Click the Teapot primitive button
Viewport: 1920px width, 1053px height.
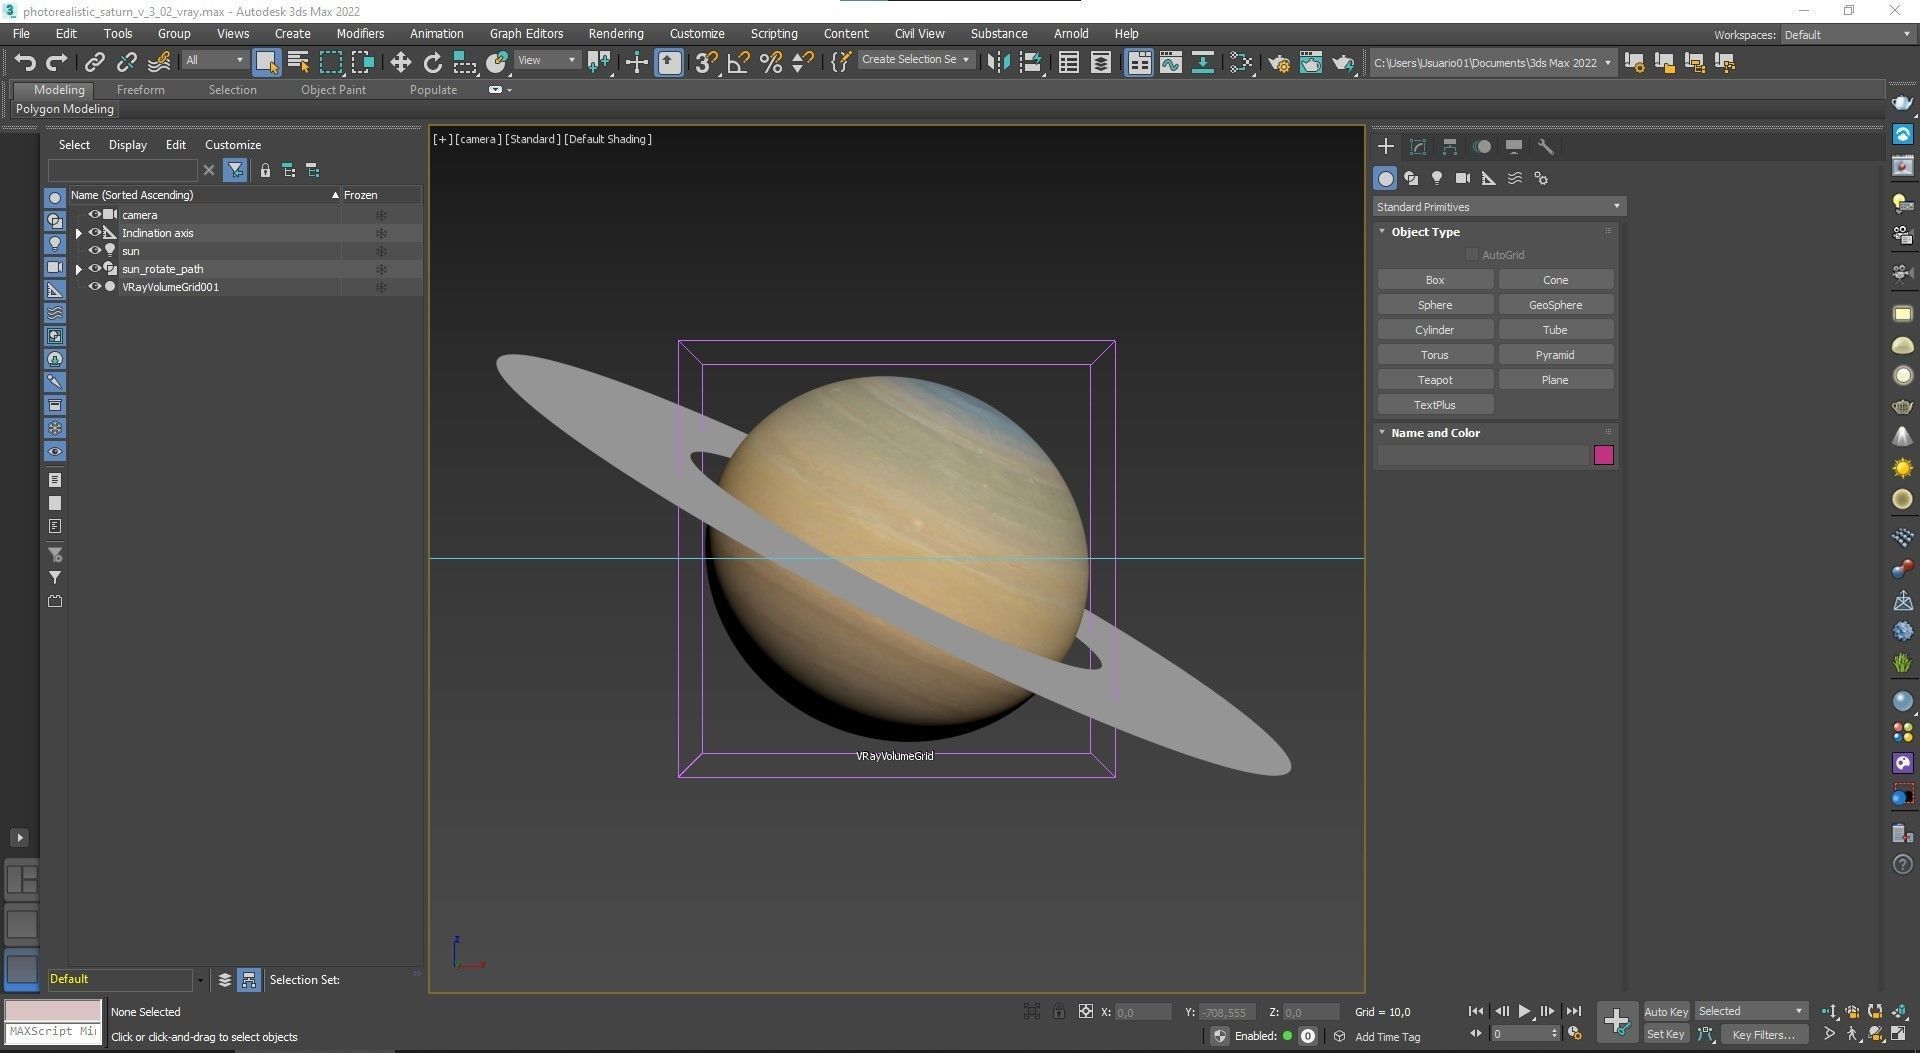click(1435, 380)
